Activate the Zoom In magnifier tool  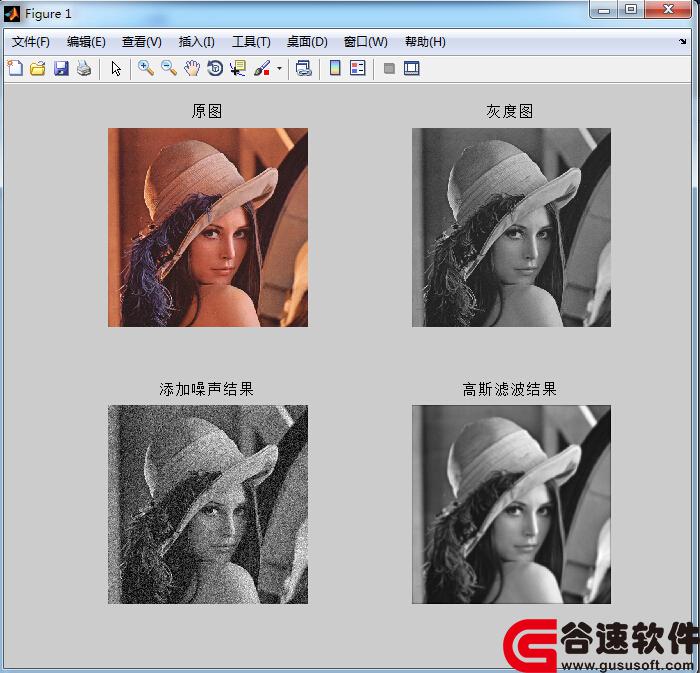click(x=146, y=68)
